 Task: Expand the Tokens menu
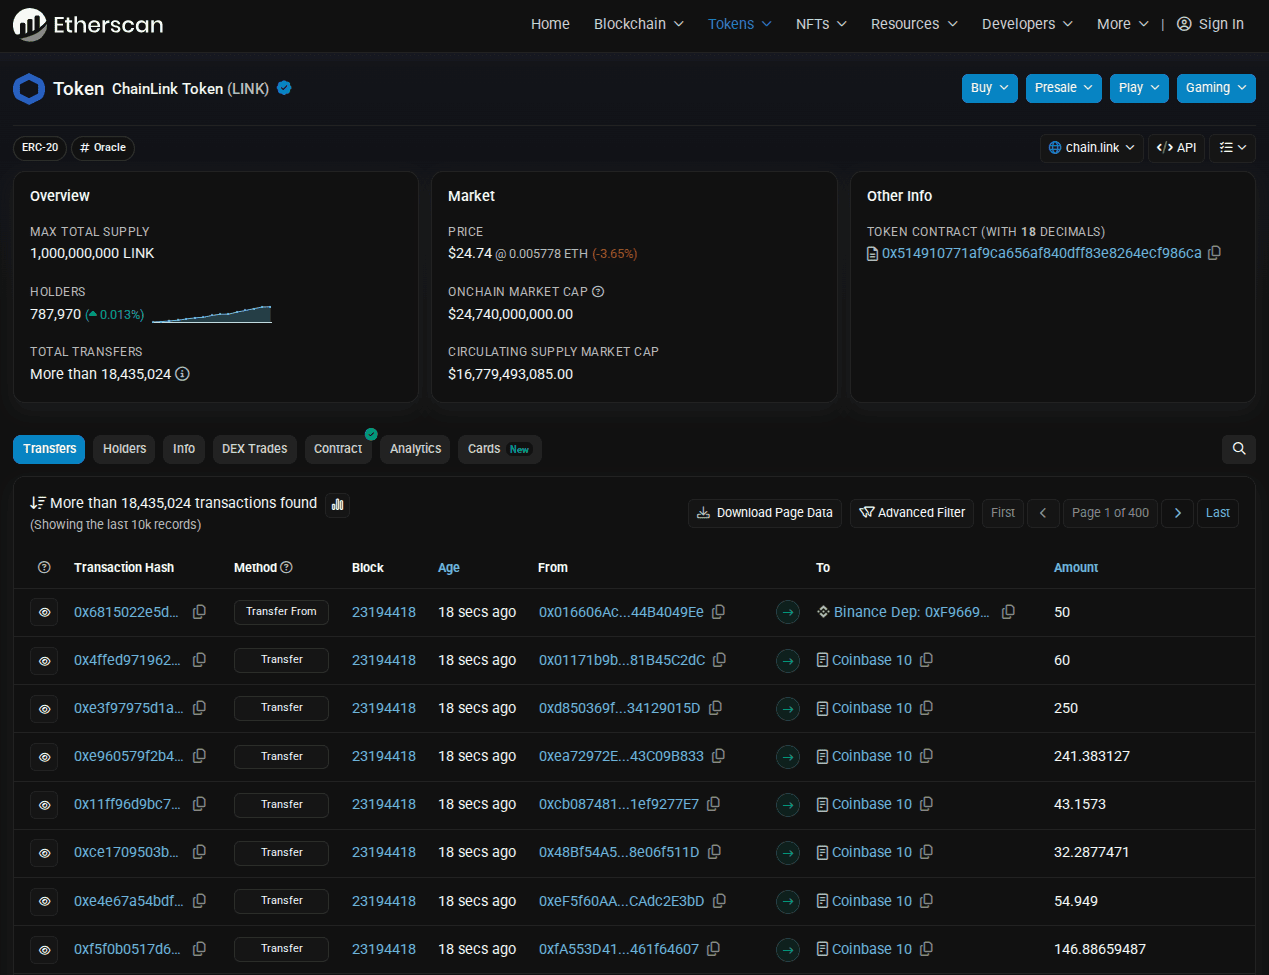pyautogui.click(x=740, y=24)
